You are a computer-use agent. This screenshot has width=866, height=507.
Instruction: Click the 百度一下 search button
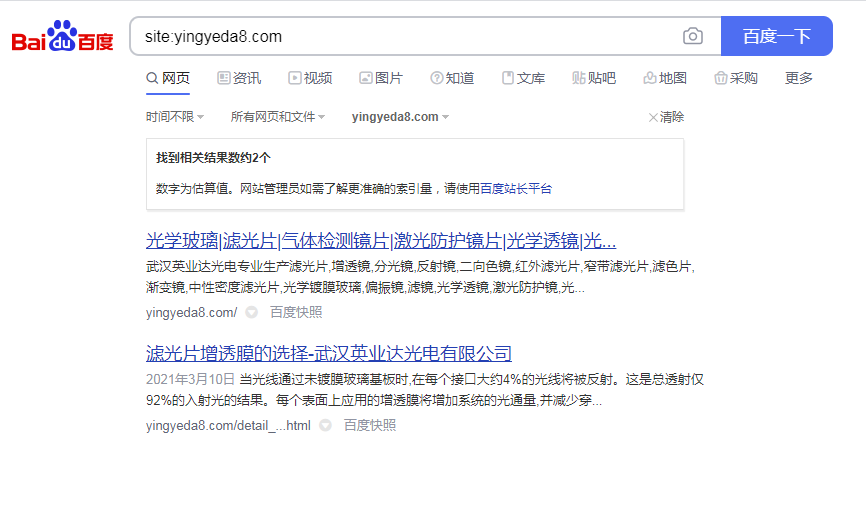pyautogui.click(x=777, y=36)
